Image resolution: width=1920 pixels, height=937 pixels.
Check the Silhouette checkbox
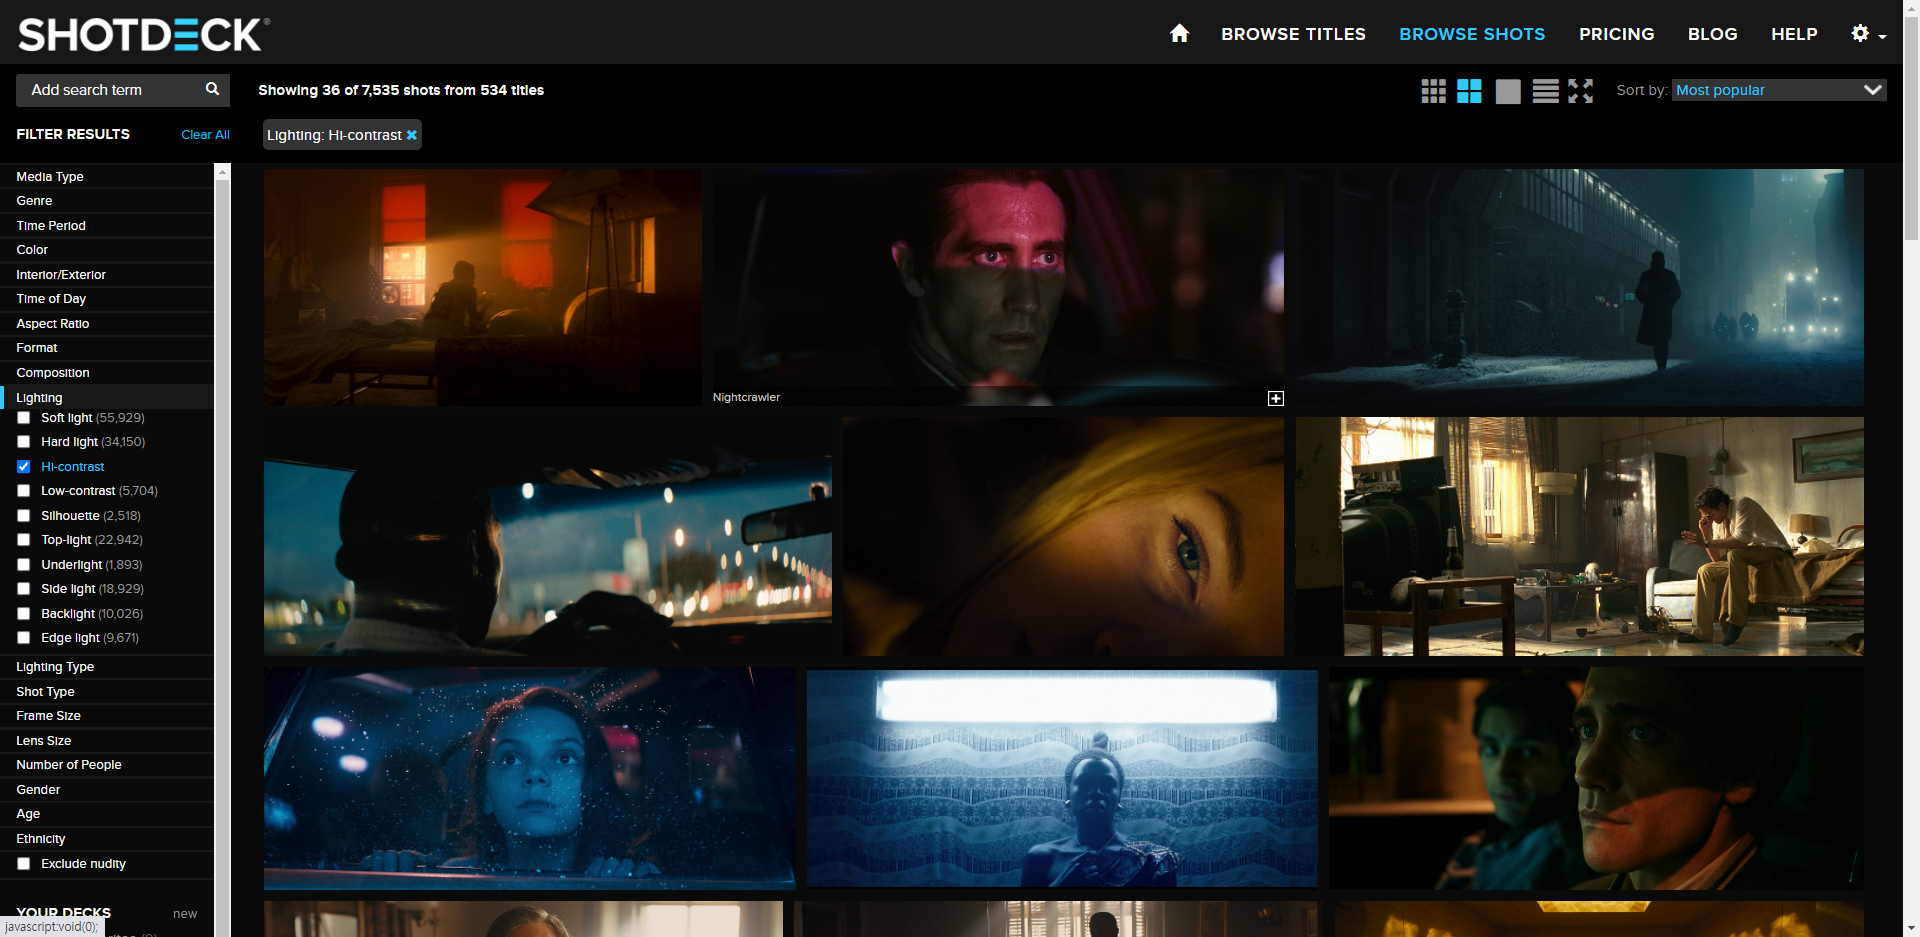coord(24,516)
